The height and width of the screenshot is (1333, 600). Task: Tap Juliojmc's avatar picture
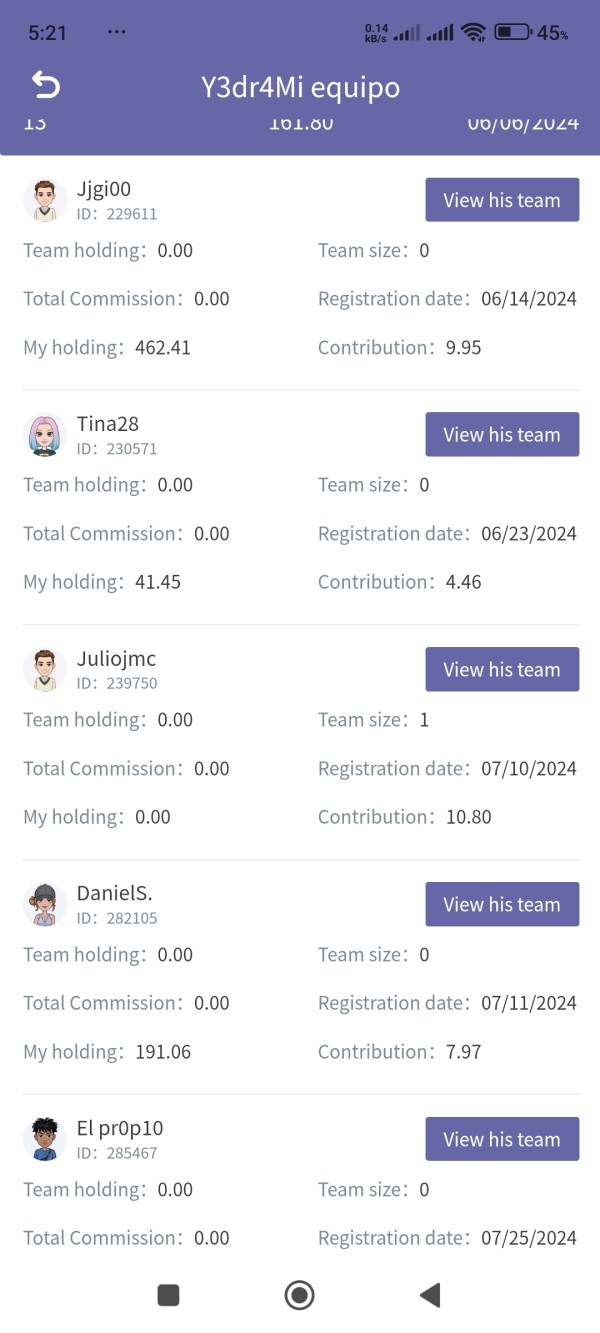[x=45, y=670]
